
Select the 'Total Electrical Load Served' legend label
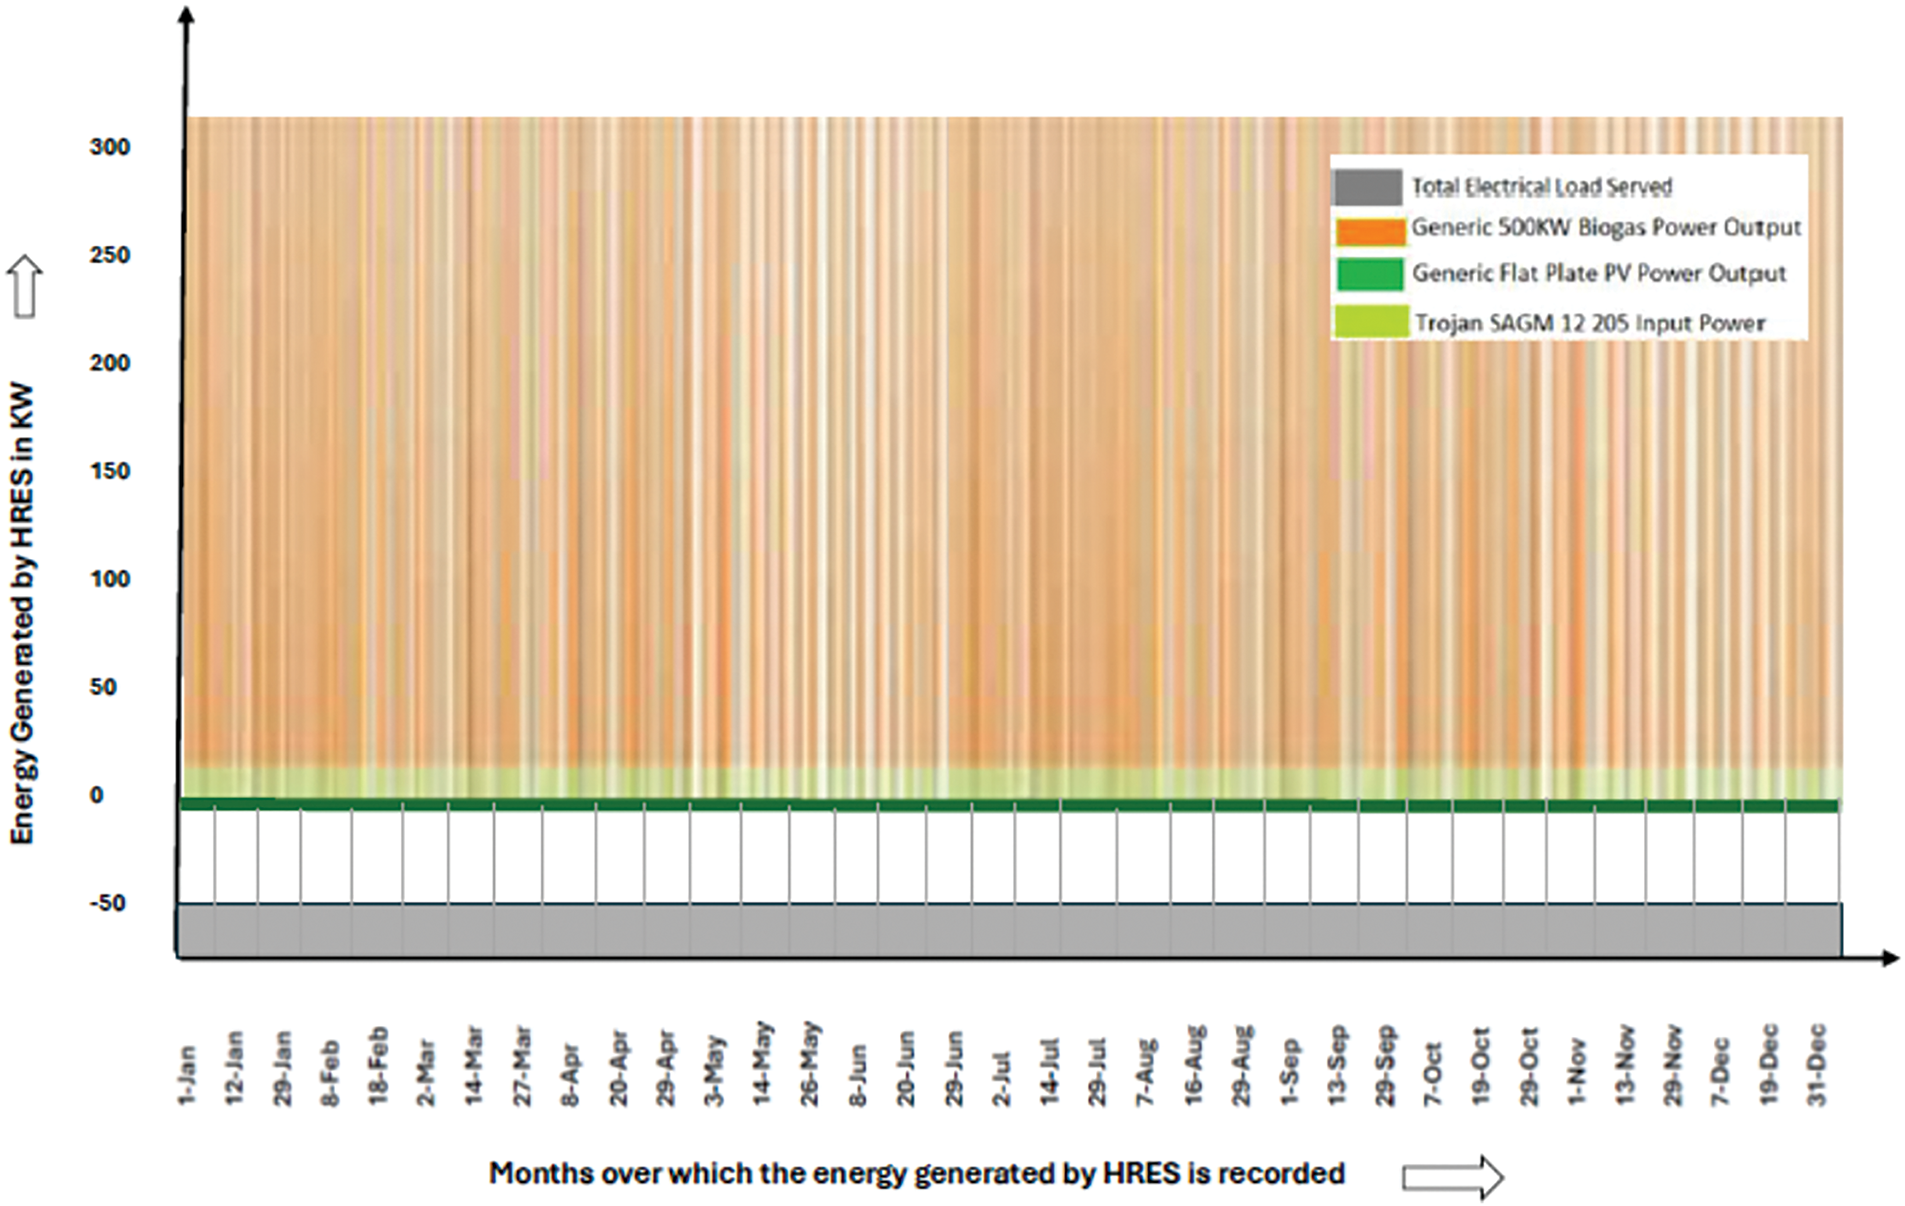1541,187
